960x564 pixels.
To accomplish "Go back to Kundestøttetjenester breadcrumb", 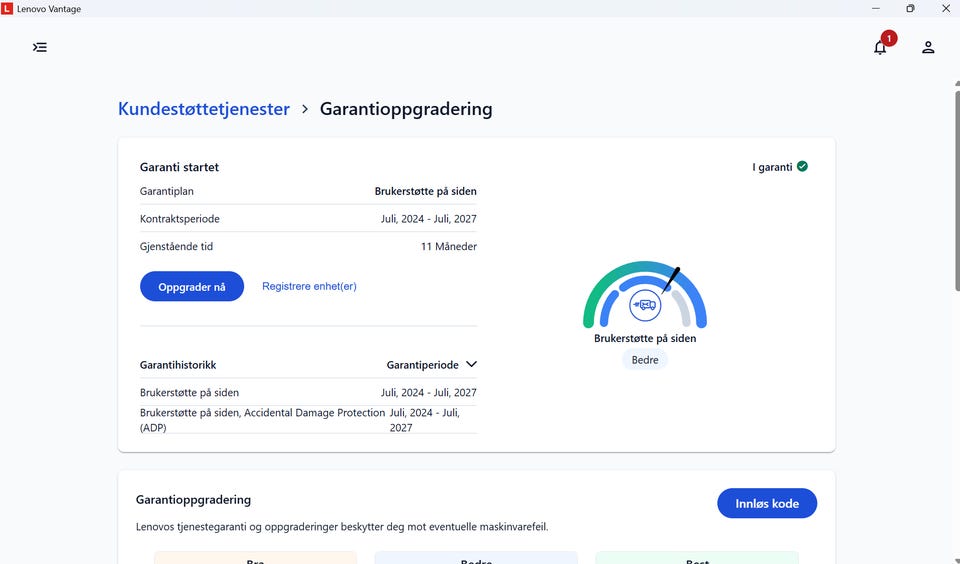I will [204, 108].
